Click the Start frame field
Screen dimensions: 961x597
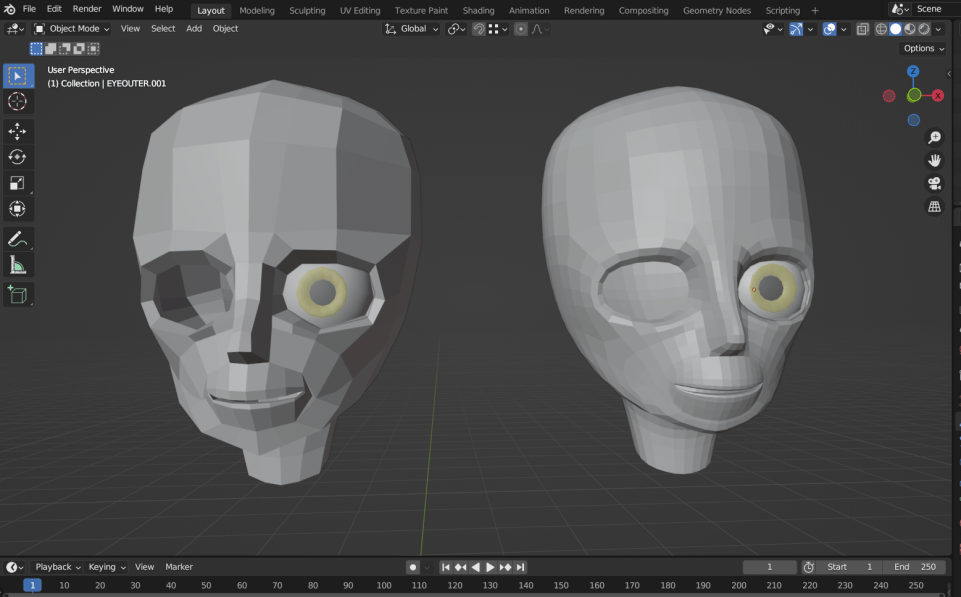[849, 567]
